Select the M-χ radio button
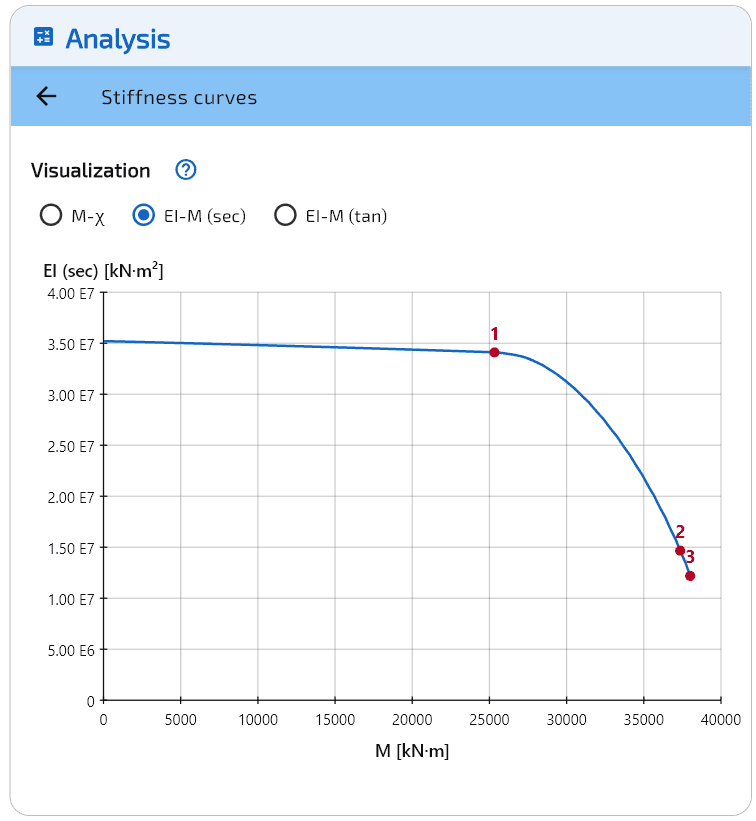The width and height of the screenshot is (756, 821). 49,215
